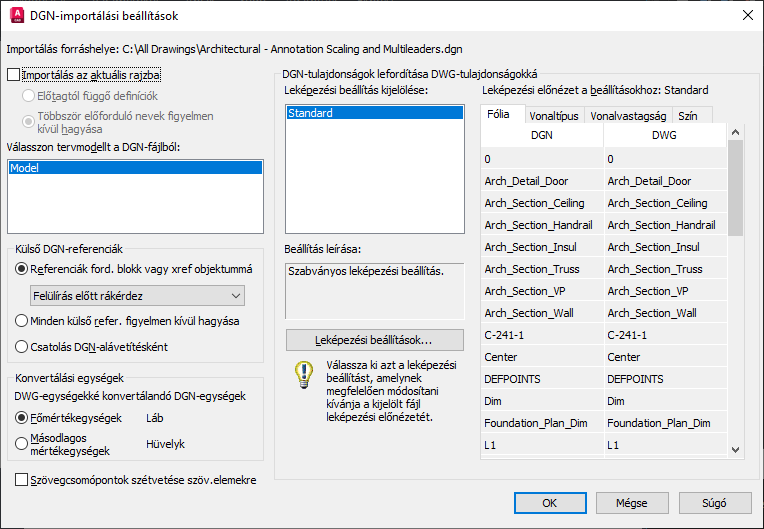Confirm with the OK button
Screen dimensions: 764x529
(550, 503)
